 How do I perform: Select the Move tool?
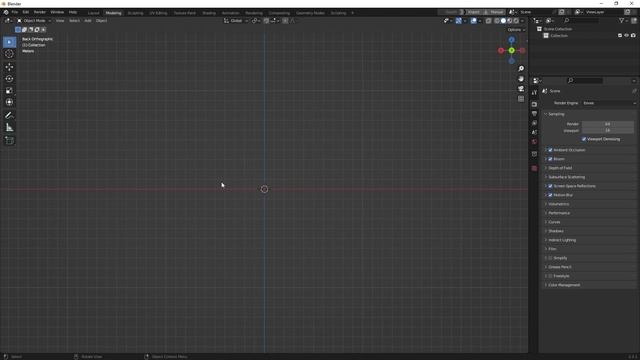tap(9, 67)
